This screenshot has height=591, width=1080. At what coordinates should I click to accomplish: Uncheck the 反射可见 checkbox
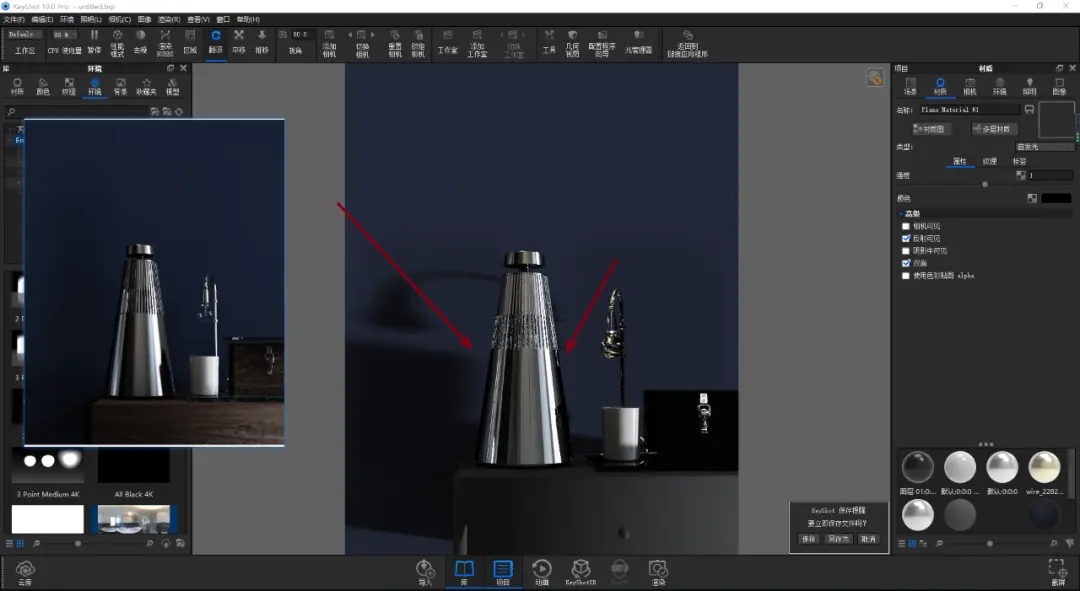[906, 238]
